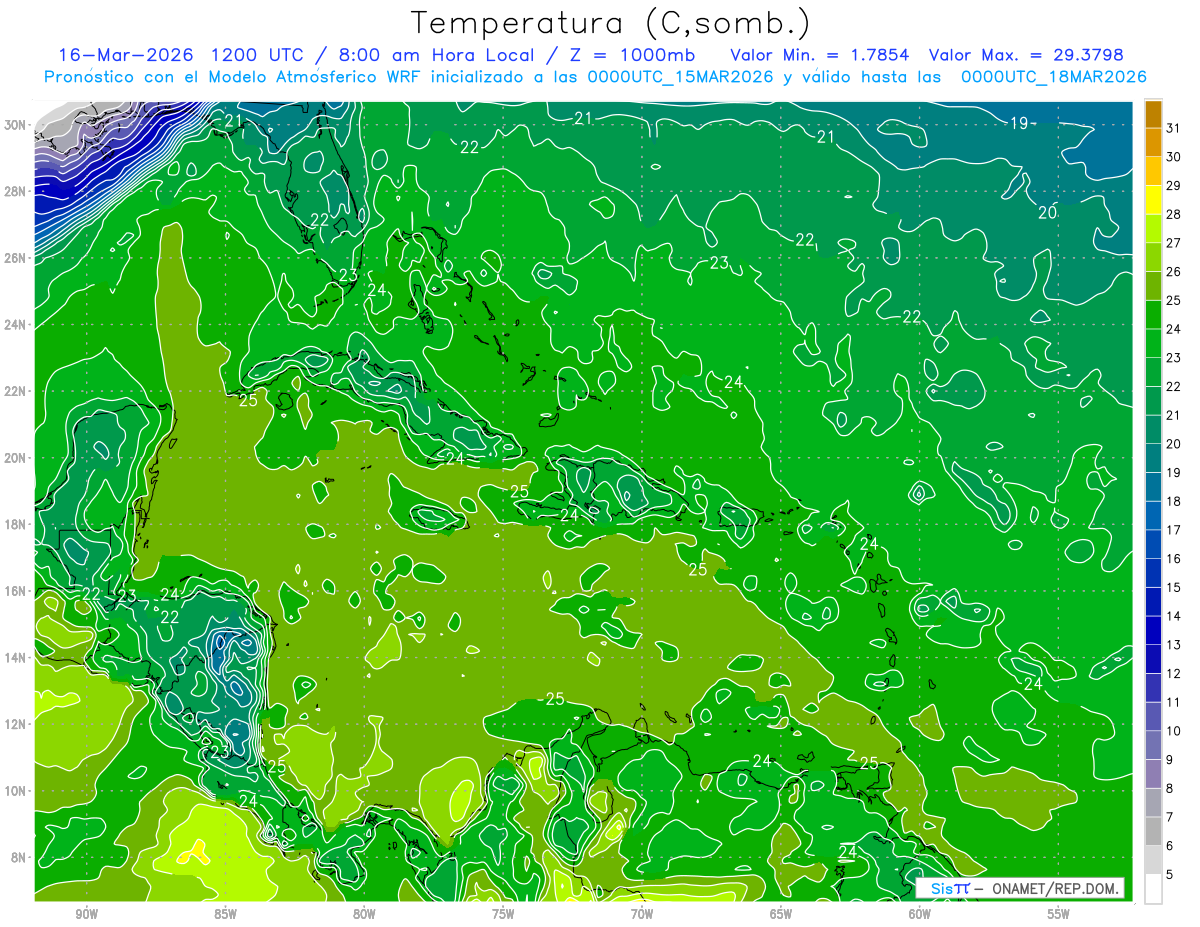Viewport: 1200px width, 927px height.
Task: Click the colorbar value label "31"
Action: (1174, 127)
